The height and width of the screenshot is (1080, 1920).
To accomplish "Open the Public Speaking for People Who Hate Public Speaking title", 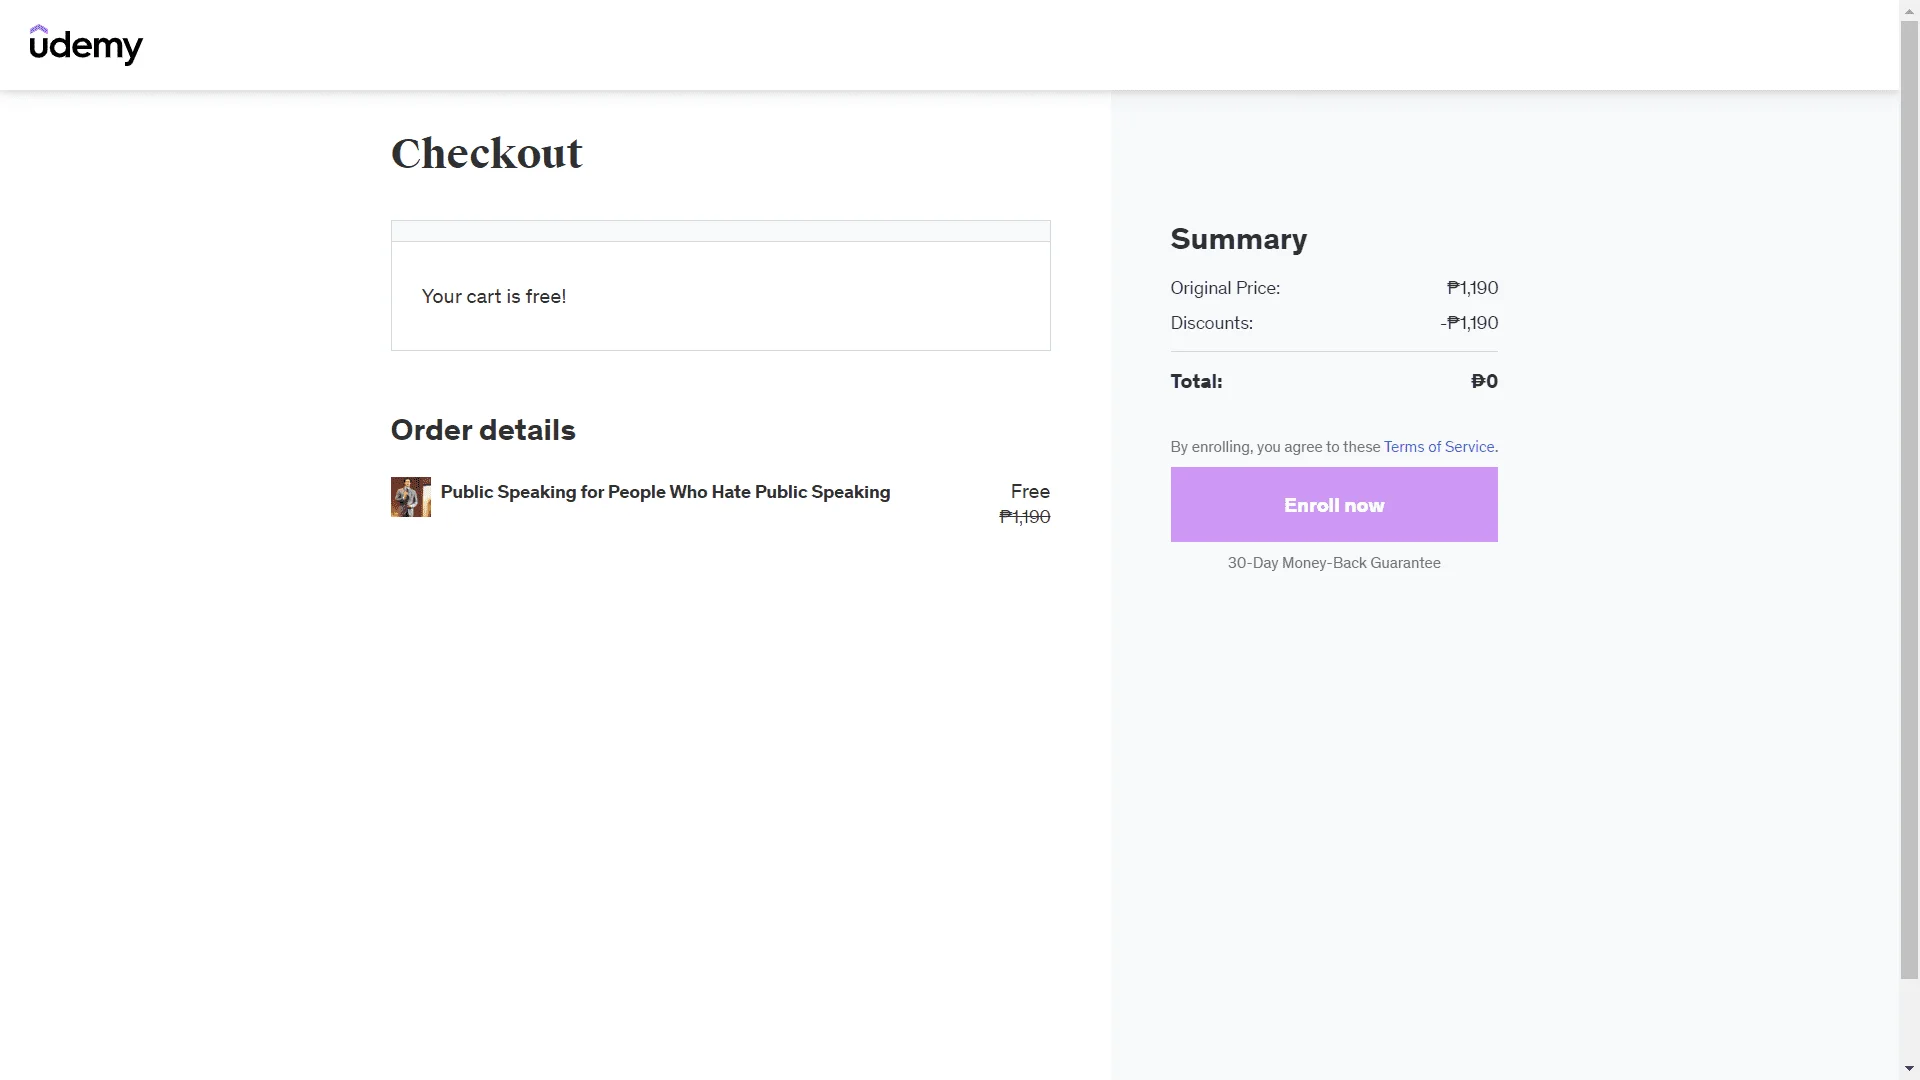I will click(665, 492).
